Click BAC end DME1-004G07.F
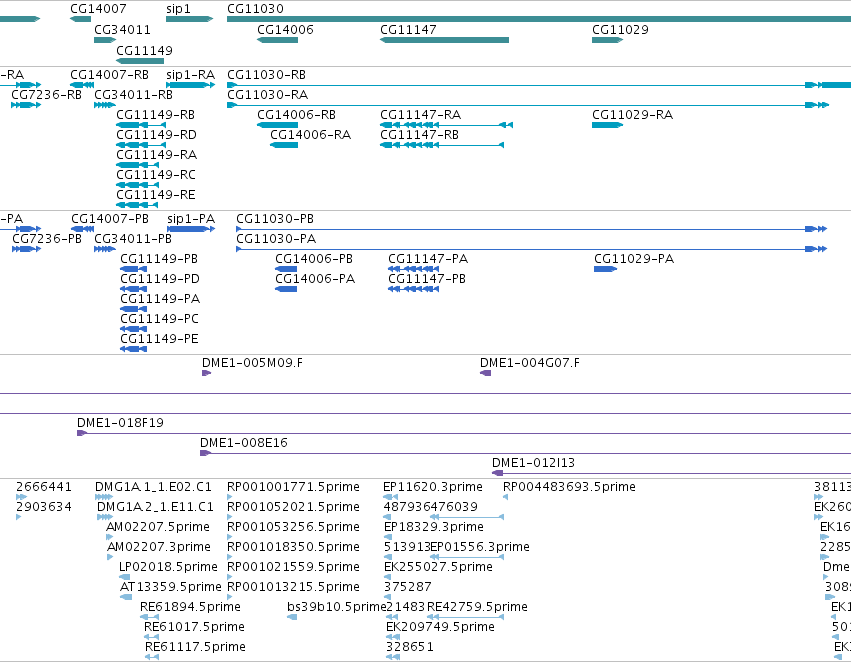This screenshot has width=851, height=662. [x=486, y=373]
